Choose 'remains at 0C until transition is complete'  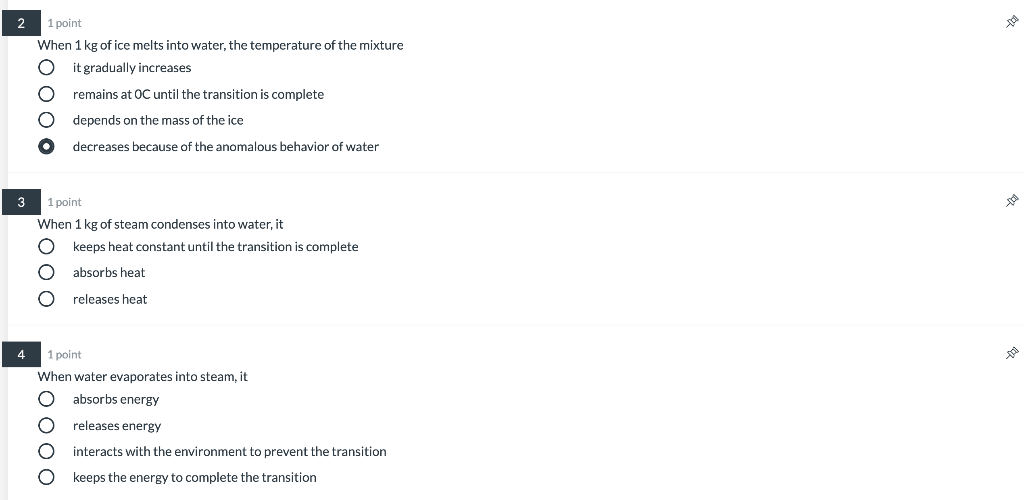[46, 94]
